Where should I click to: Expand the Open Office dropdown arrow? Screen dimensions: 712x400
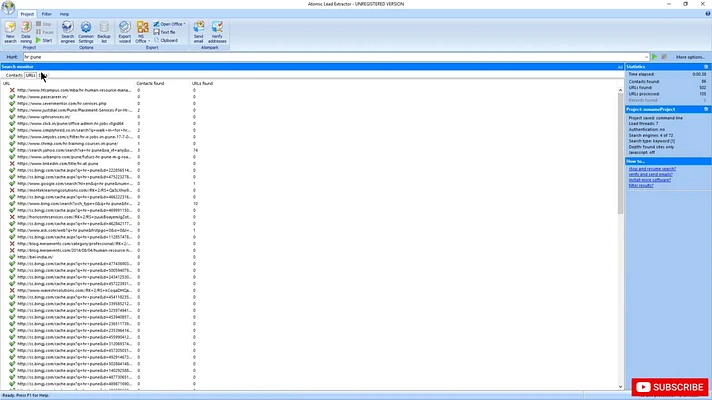pyautogui.click(x=184, y=24)
